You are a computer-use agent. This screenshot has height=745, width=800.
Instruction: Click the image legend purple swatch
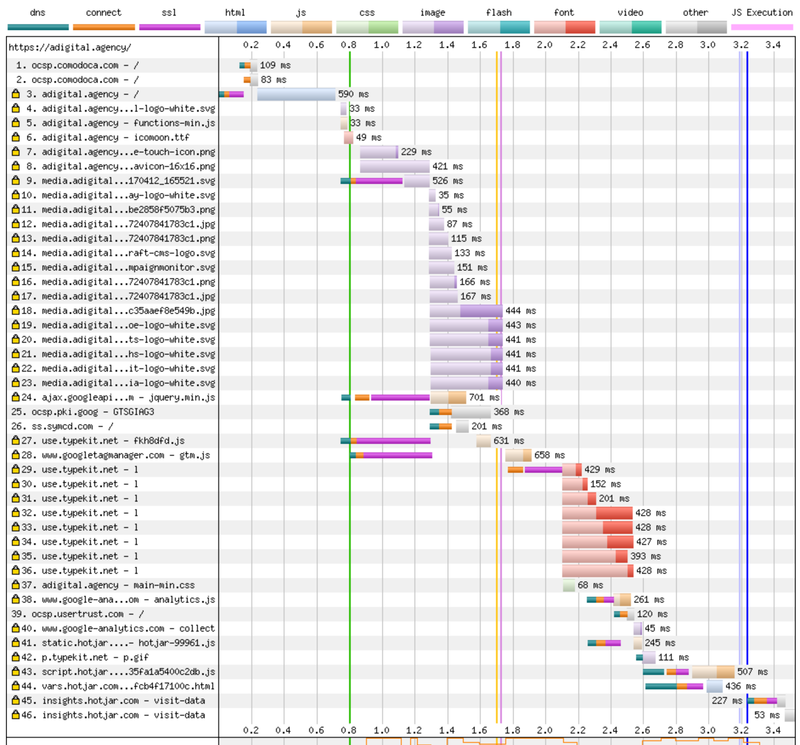(433, 27)
